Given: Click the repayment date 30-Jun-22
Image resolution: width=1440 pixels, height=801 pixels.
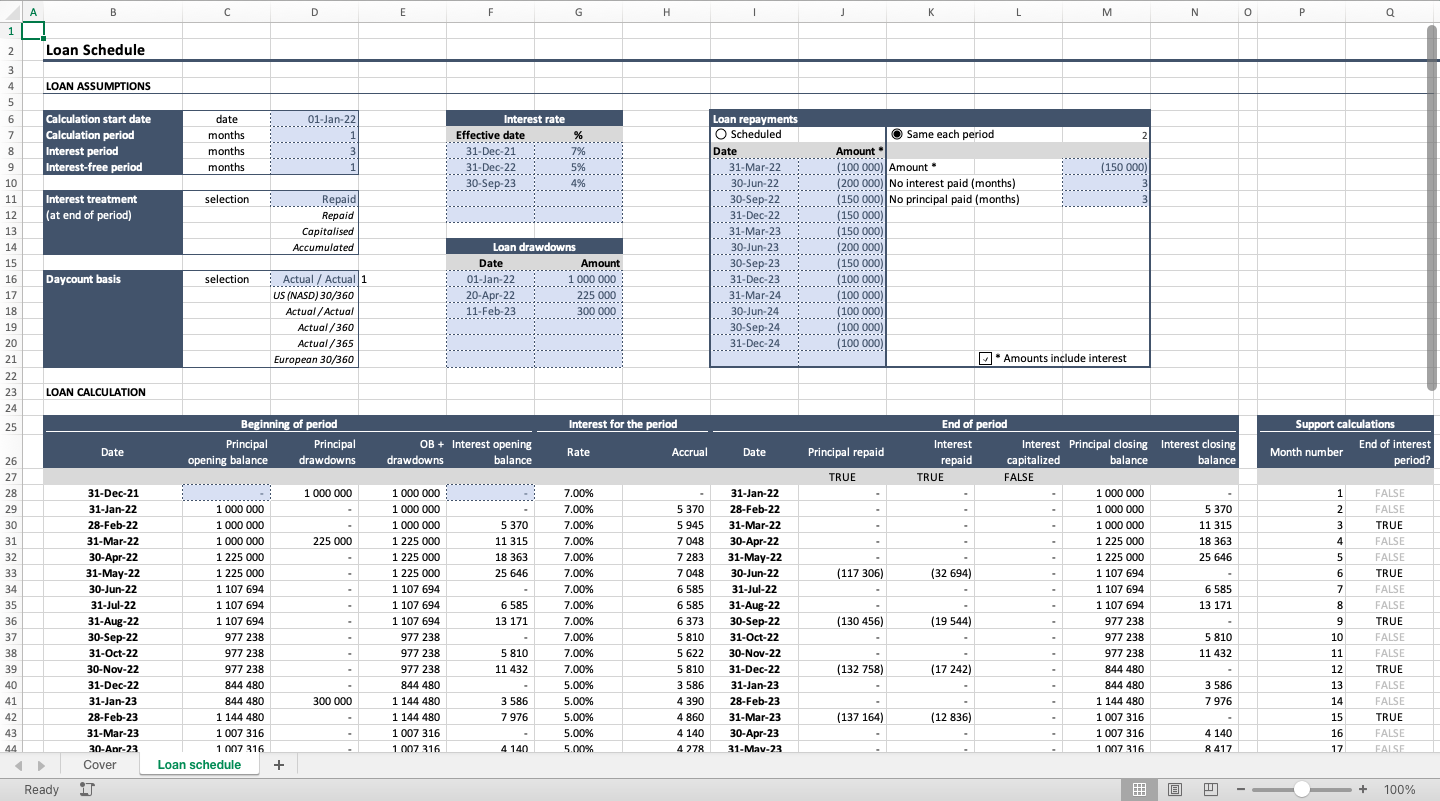Looking at the screenshot, I should pyautogui.click(x=754, y=183).
